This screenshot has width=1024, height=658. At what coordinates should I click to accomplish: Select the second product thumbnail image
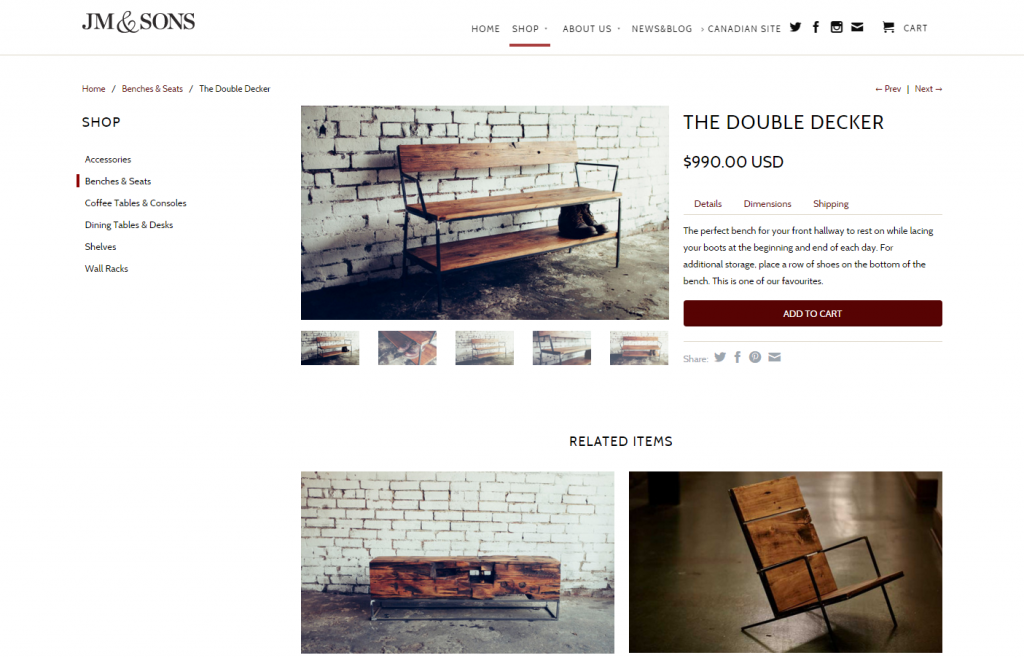click(407, 348)
